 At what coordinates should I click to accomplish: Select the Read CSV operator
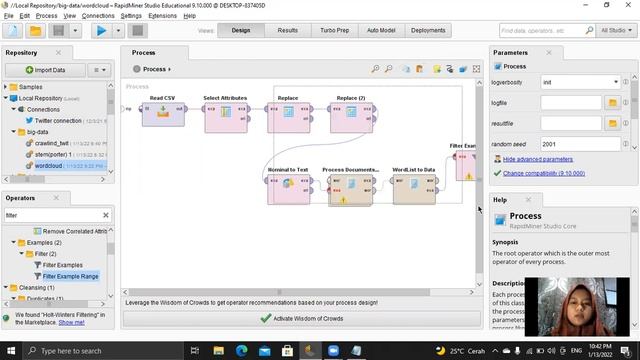163,114
